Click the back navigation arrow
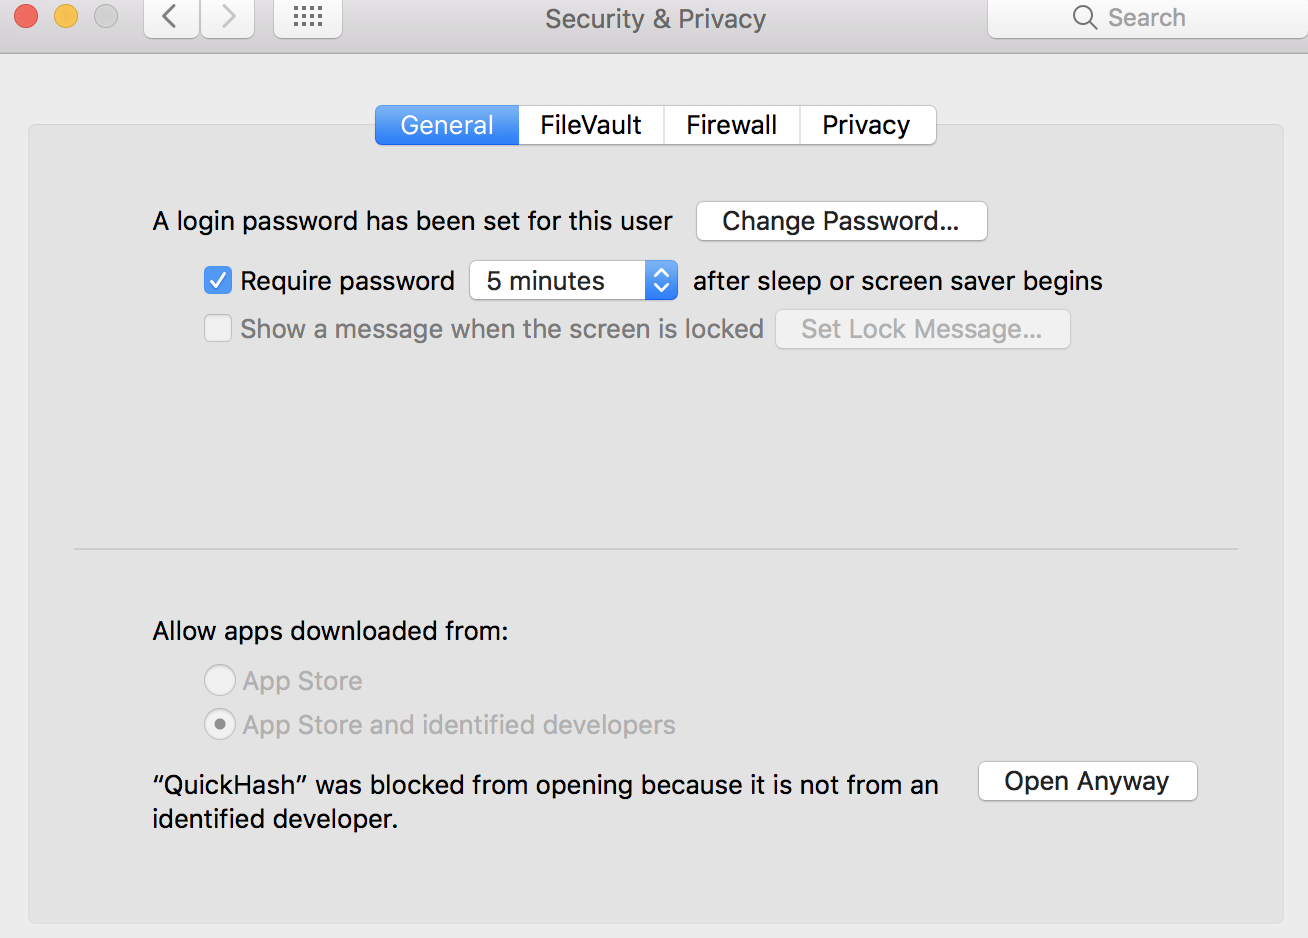 171,17
